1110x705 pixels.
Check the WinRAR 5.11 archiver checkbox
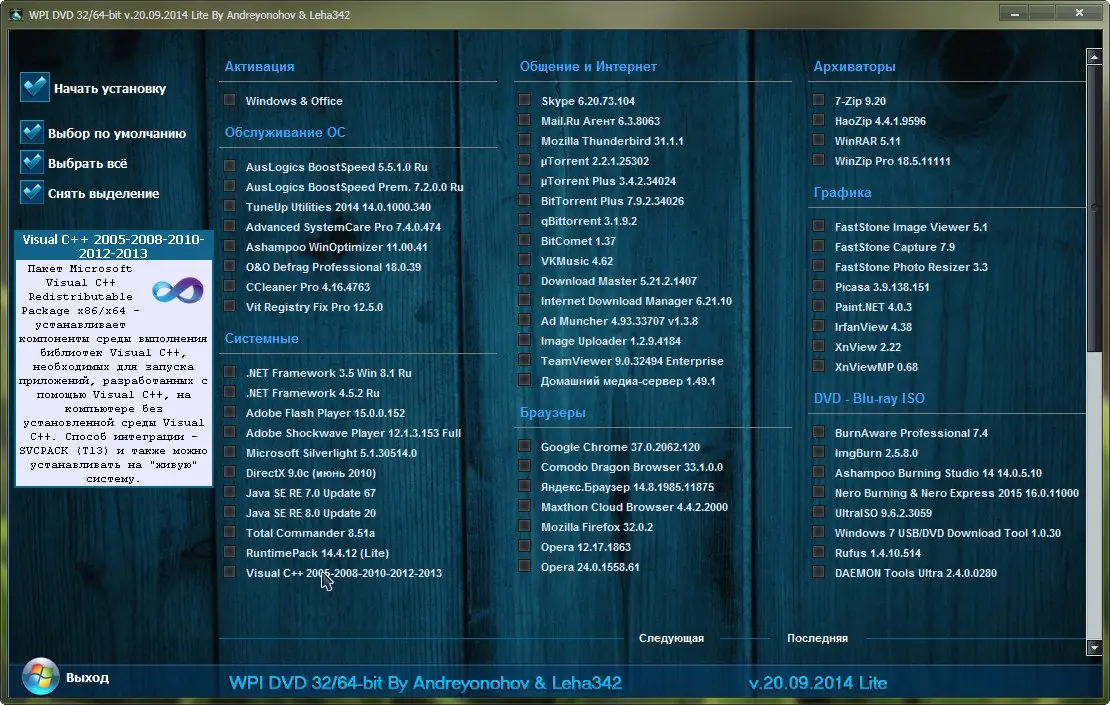coord(818,141)
